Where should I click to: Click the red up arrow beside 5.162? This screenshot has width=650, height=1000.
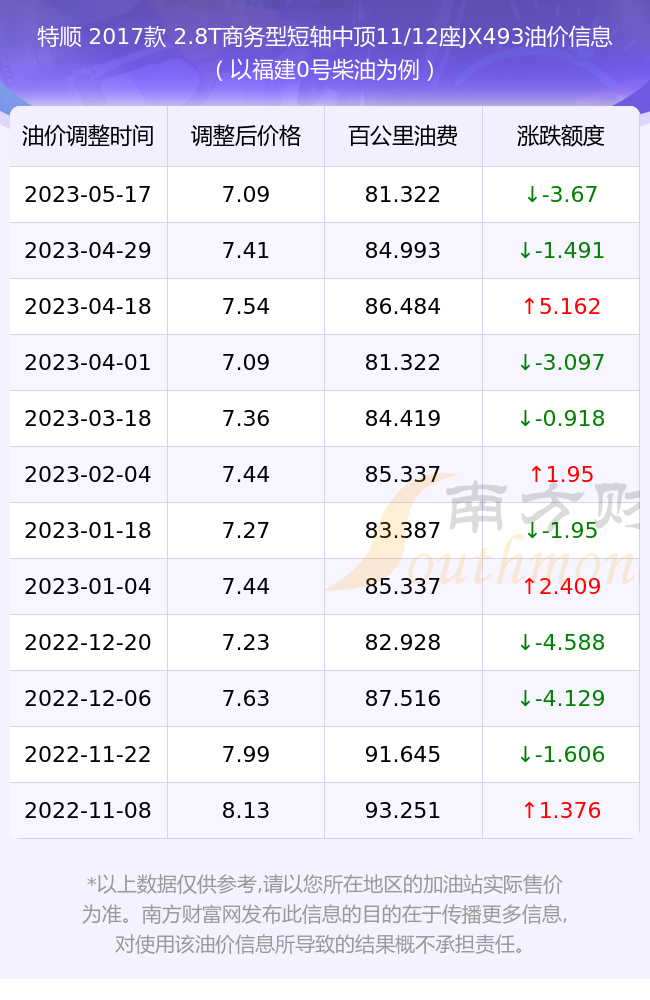tap(529, 307)
